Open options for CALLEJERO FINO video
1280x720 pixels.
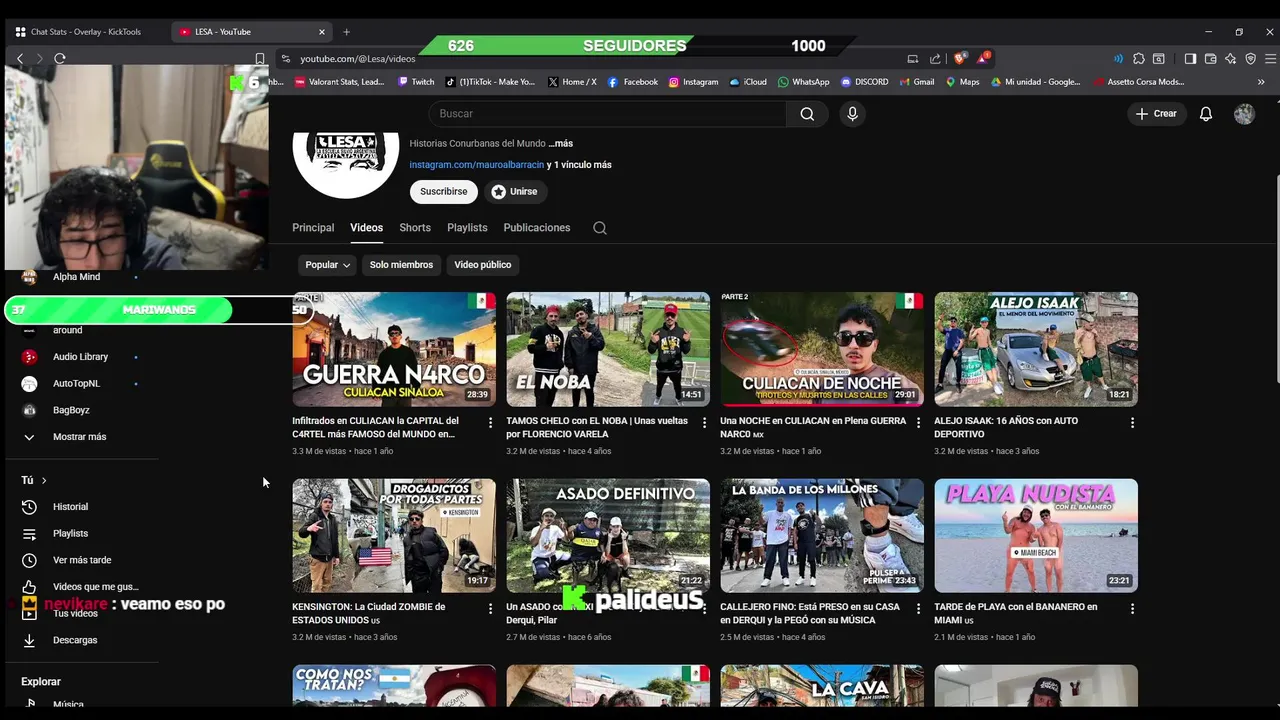[x=918, y=609]
